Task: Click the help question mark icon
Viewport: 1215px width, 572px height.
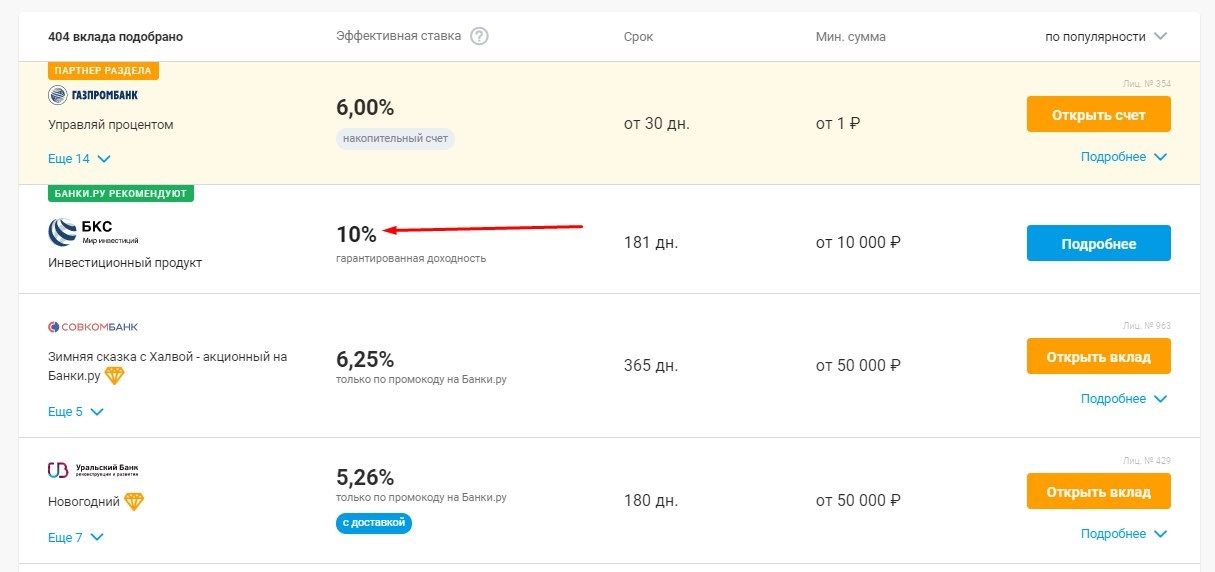Action: click(479, 37)
